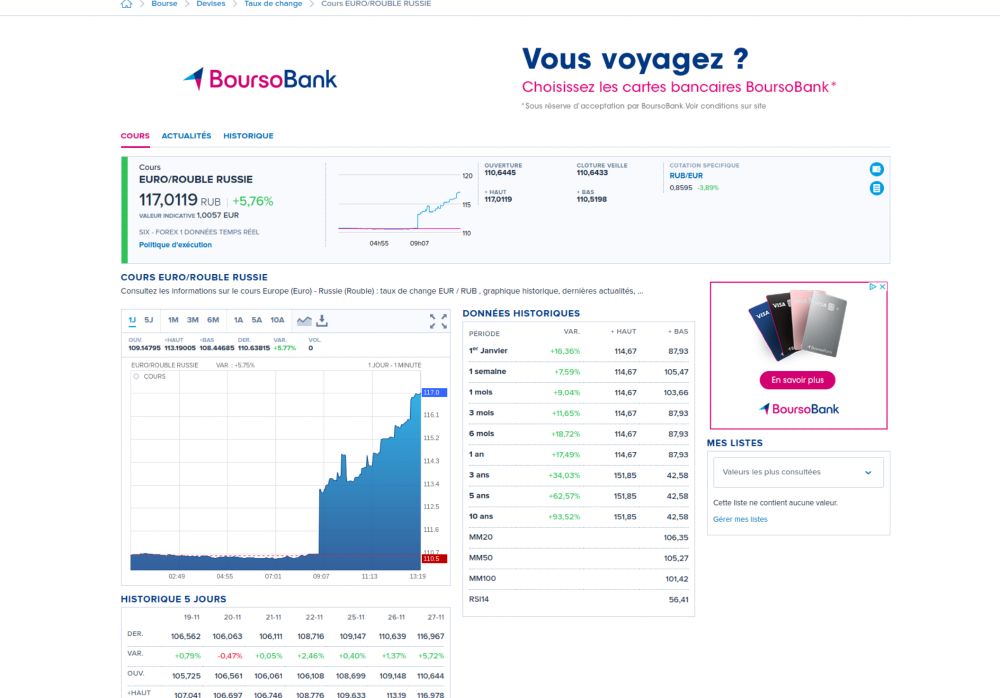
Task: Click chart VAR. value +5.77%
Action: click(284, 348)
